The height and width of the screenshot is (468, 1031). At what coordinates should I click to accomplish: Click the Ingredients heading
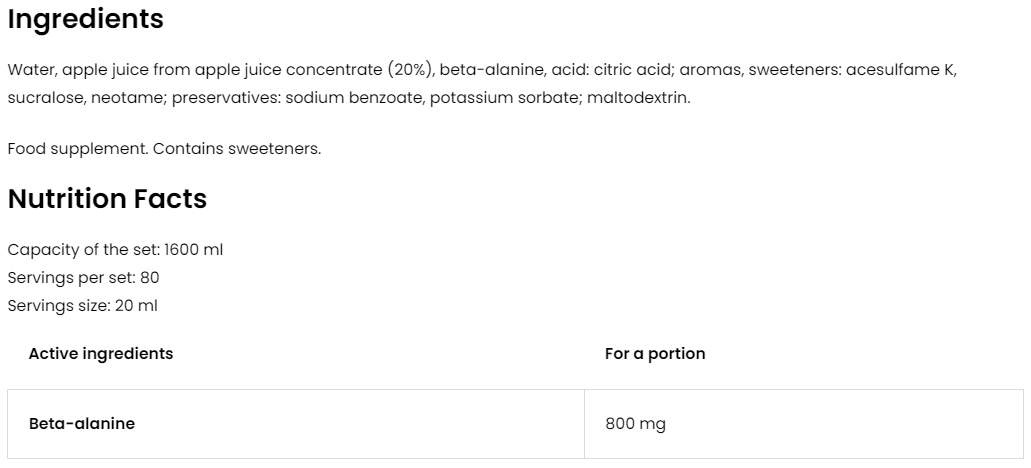[x=85, y=19]
